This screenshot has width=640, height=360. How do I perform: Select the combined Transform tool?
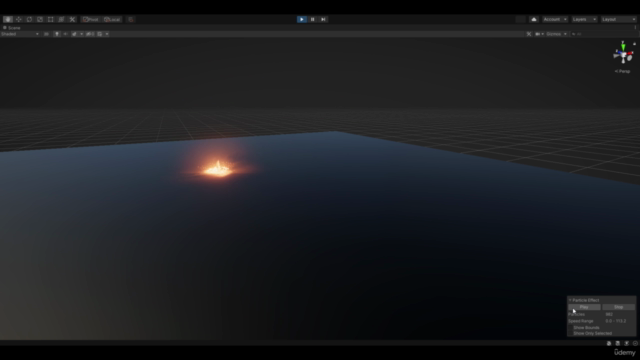click(x=61, y=19)
